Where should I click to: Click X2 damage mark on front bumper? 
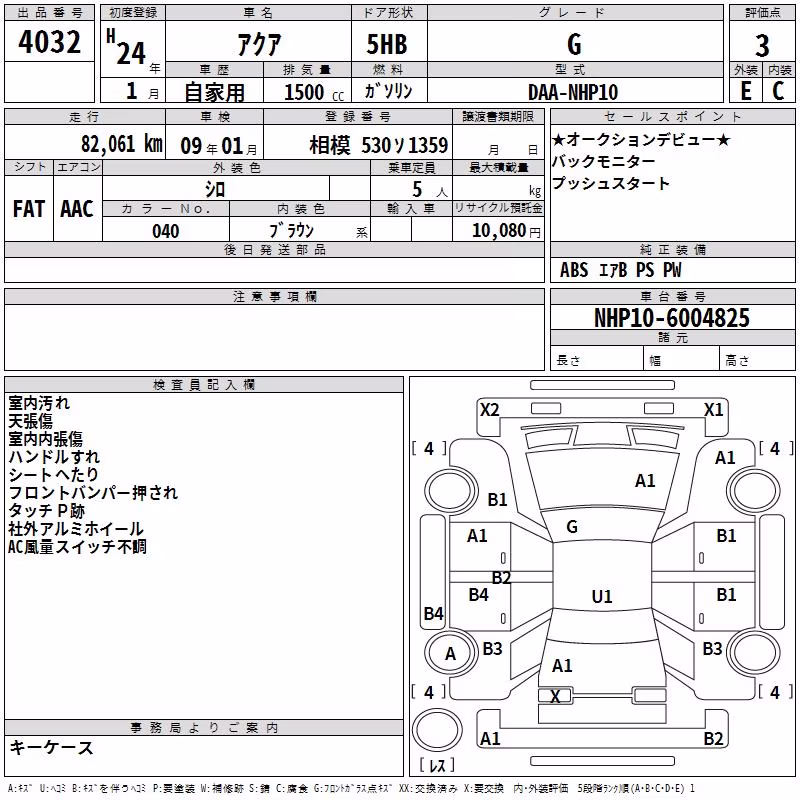coord(489,410)
